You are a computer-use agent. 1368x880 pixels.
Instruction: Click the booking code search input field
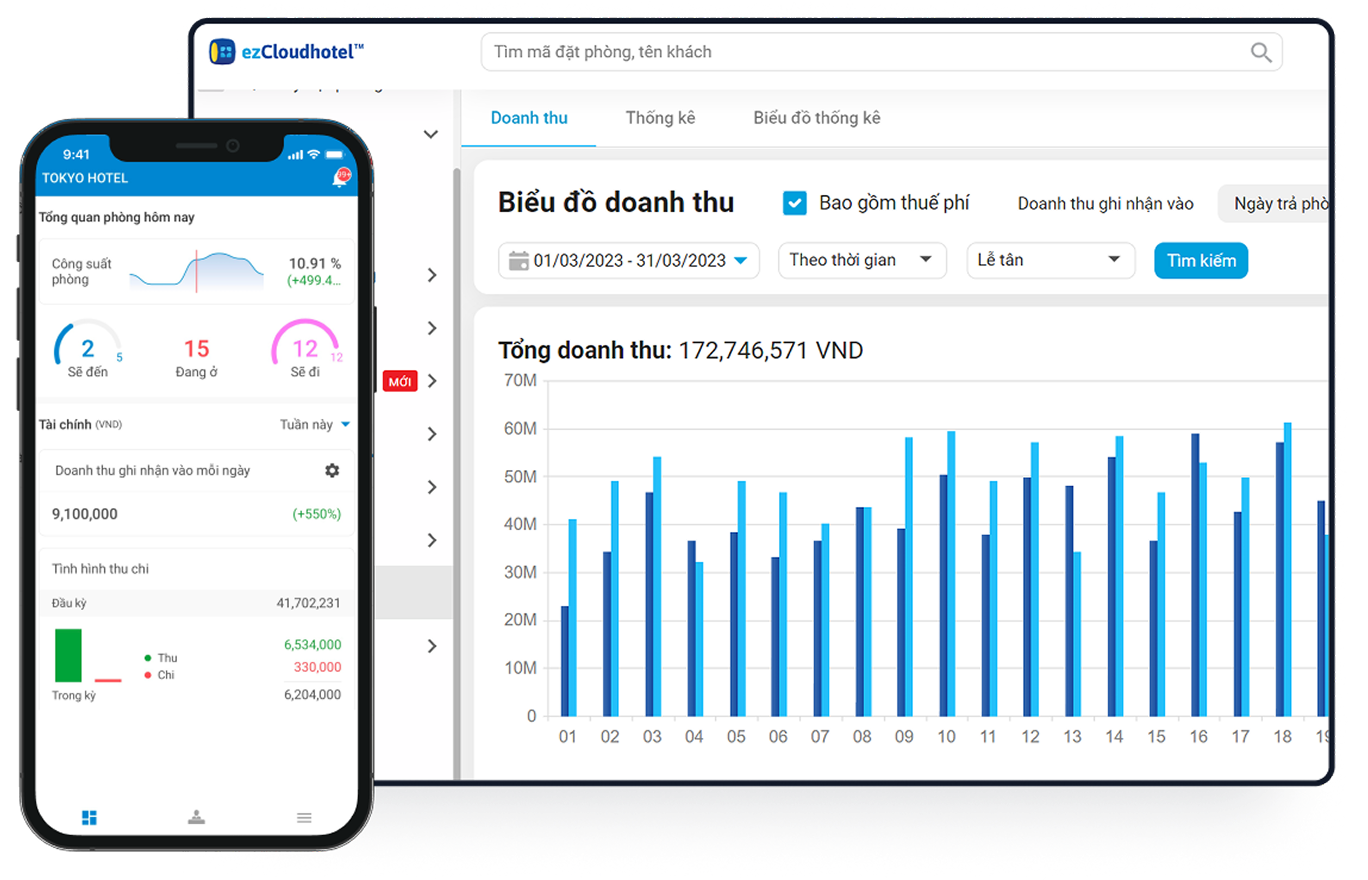pos(860,52)
